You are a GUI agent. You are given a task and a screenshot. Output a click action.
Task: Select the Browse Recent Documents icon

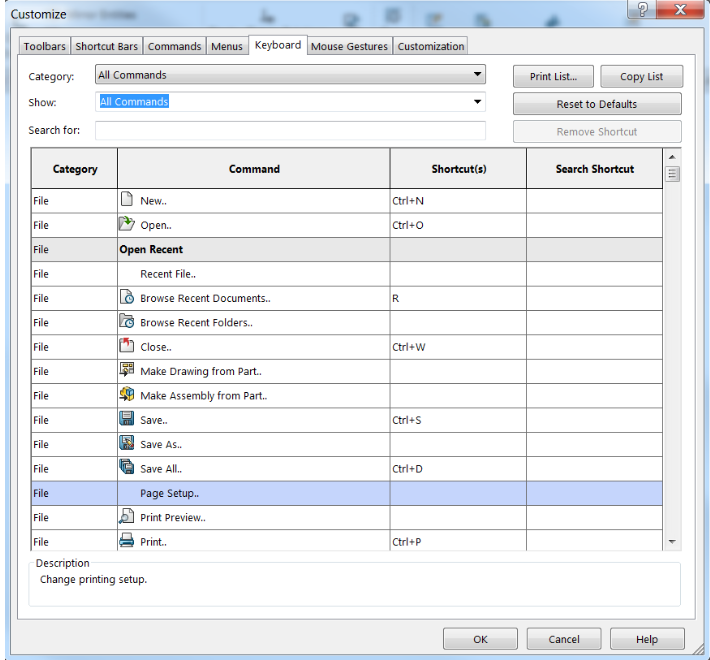point(127,298)
